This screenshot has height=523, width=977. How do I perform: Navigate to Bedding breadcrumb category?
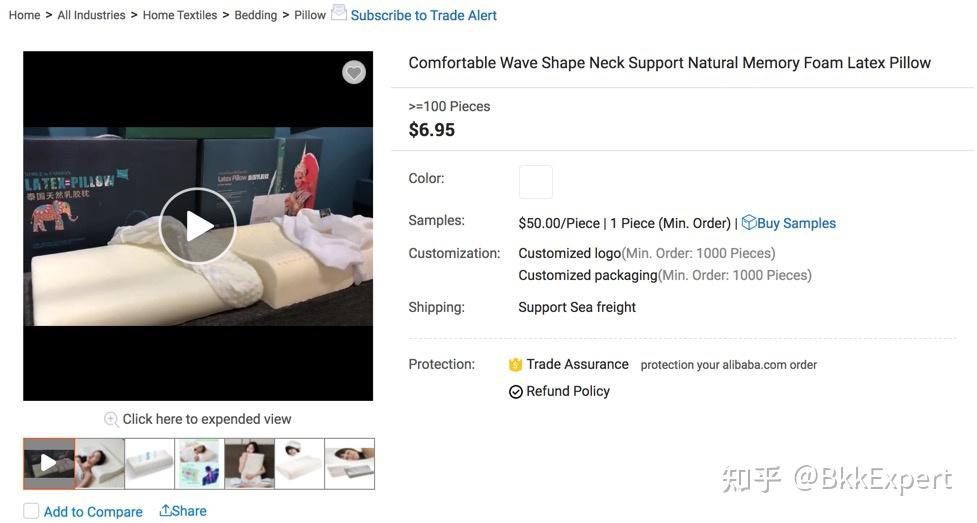(x=255, y=15)
